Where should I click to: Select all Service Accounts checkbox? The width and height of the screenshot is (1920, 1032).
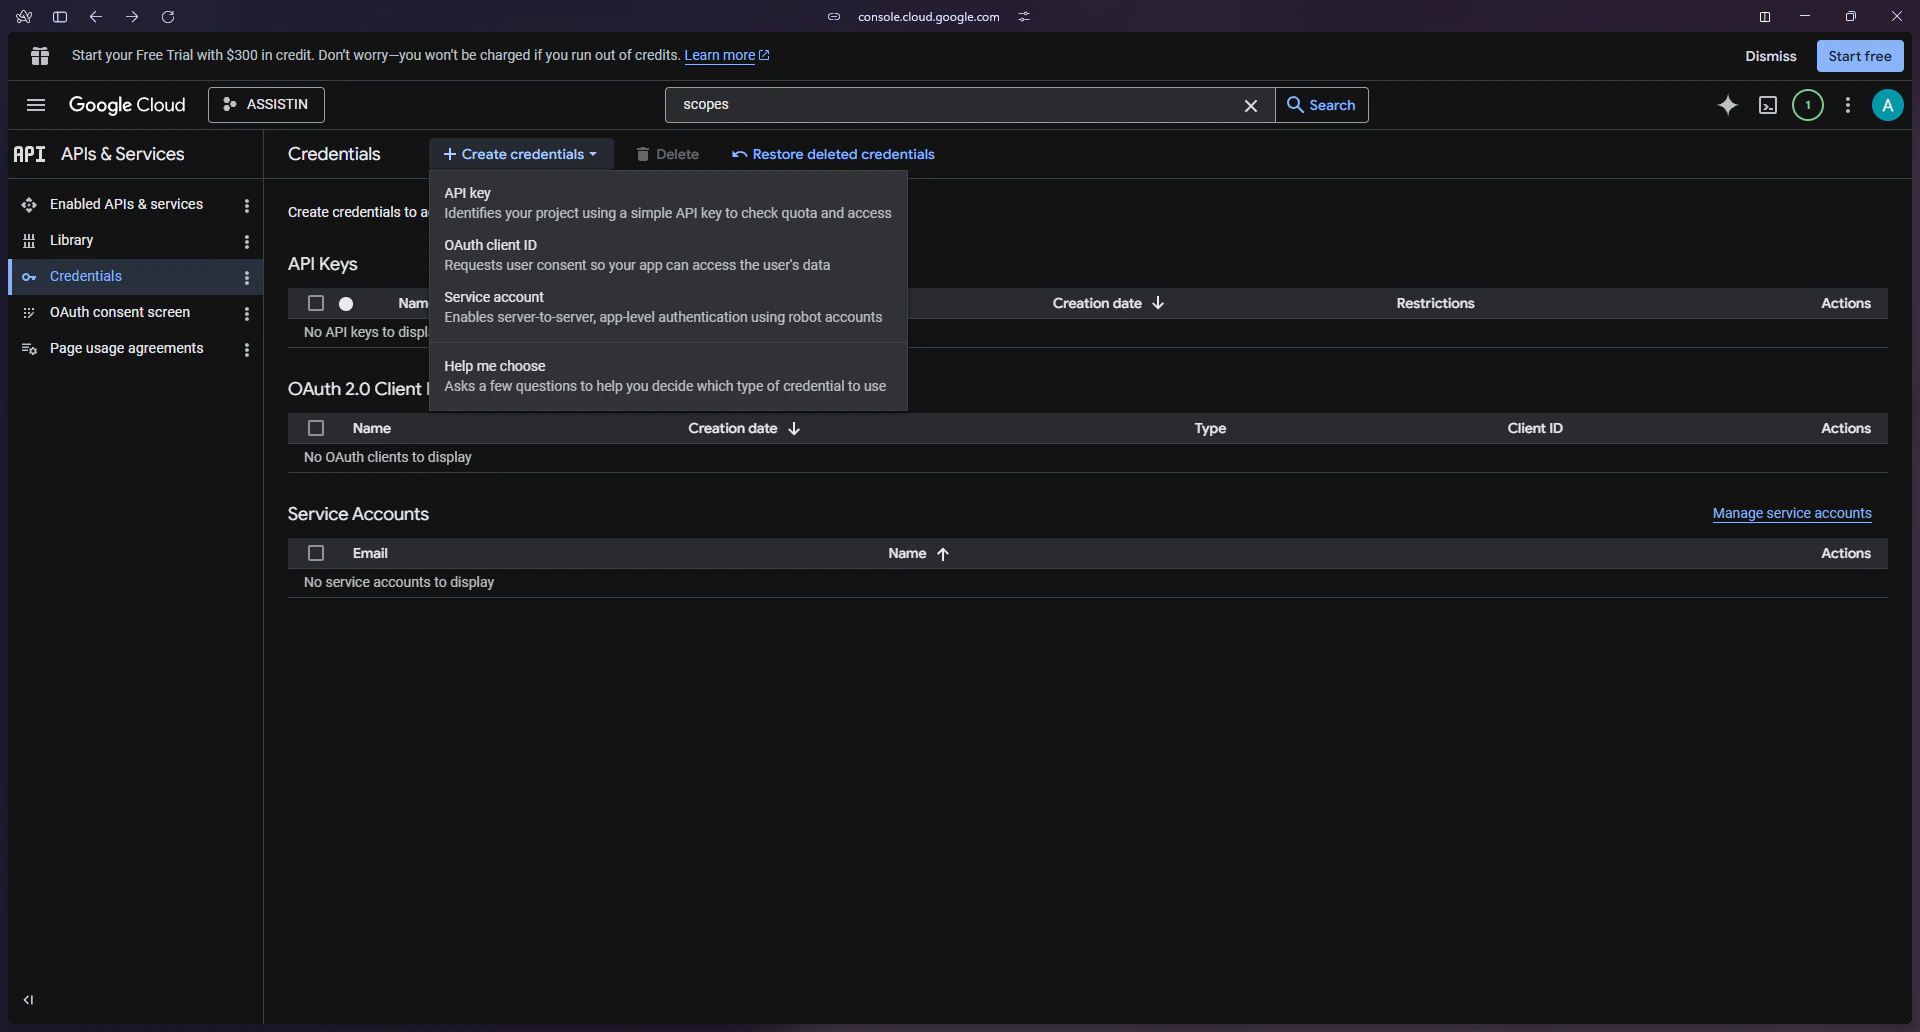[x=316, y=553]
